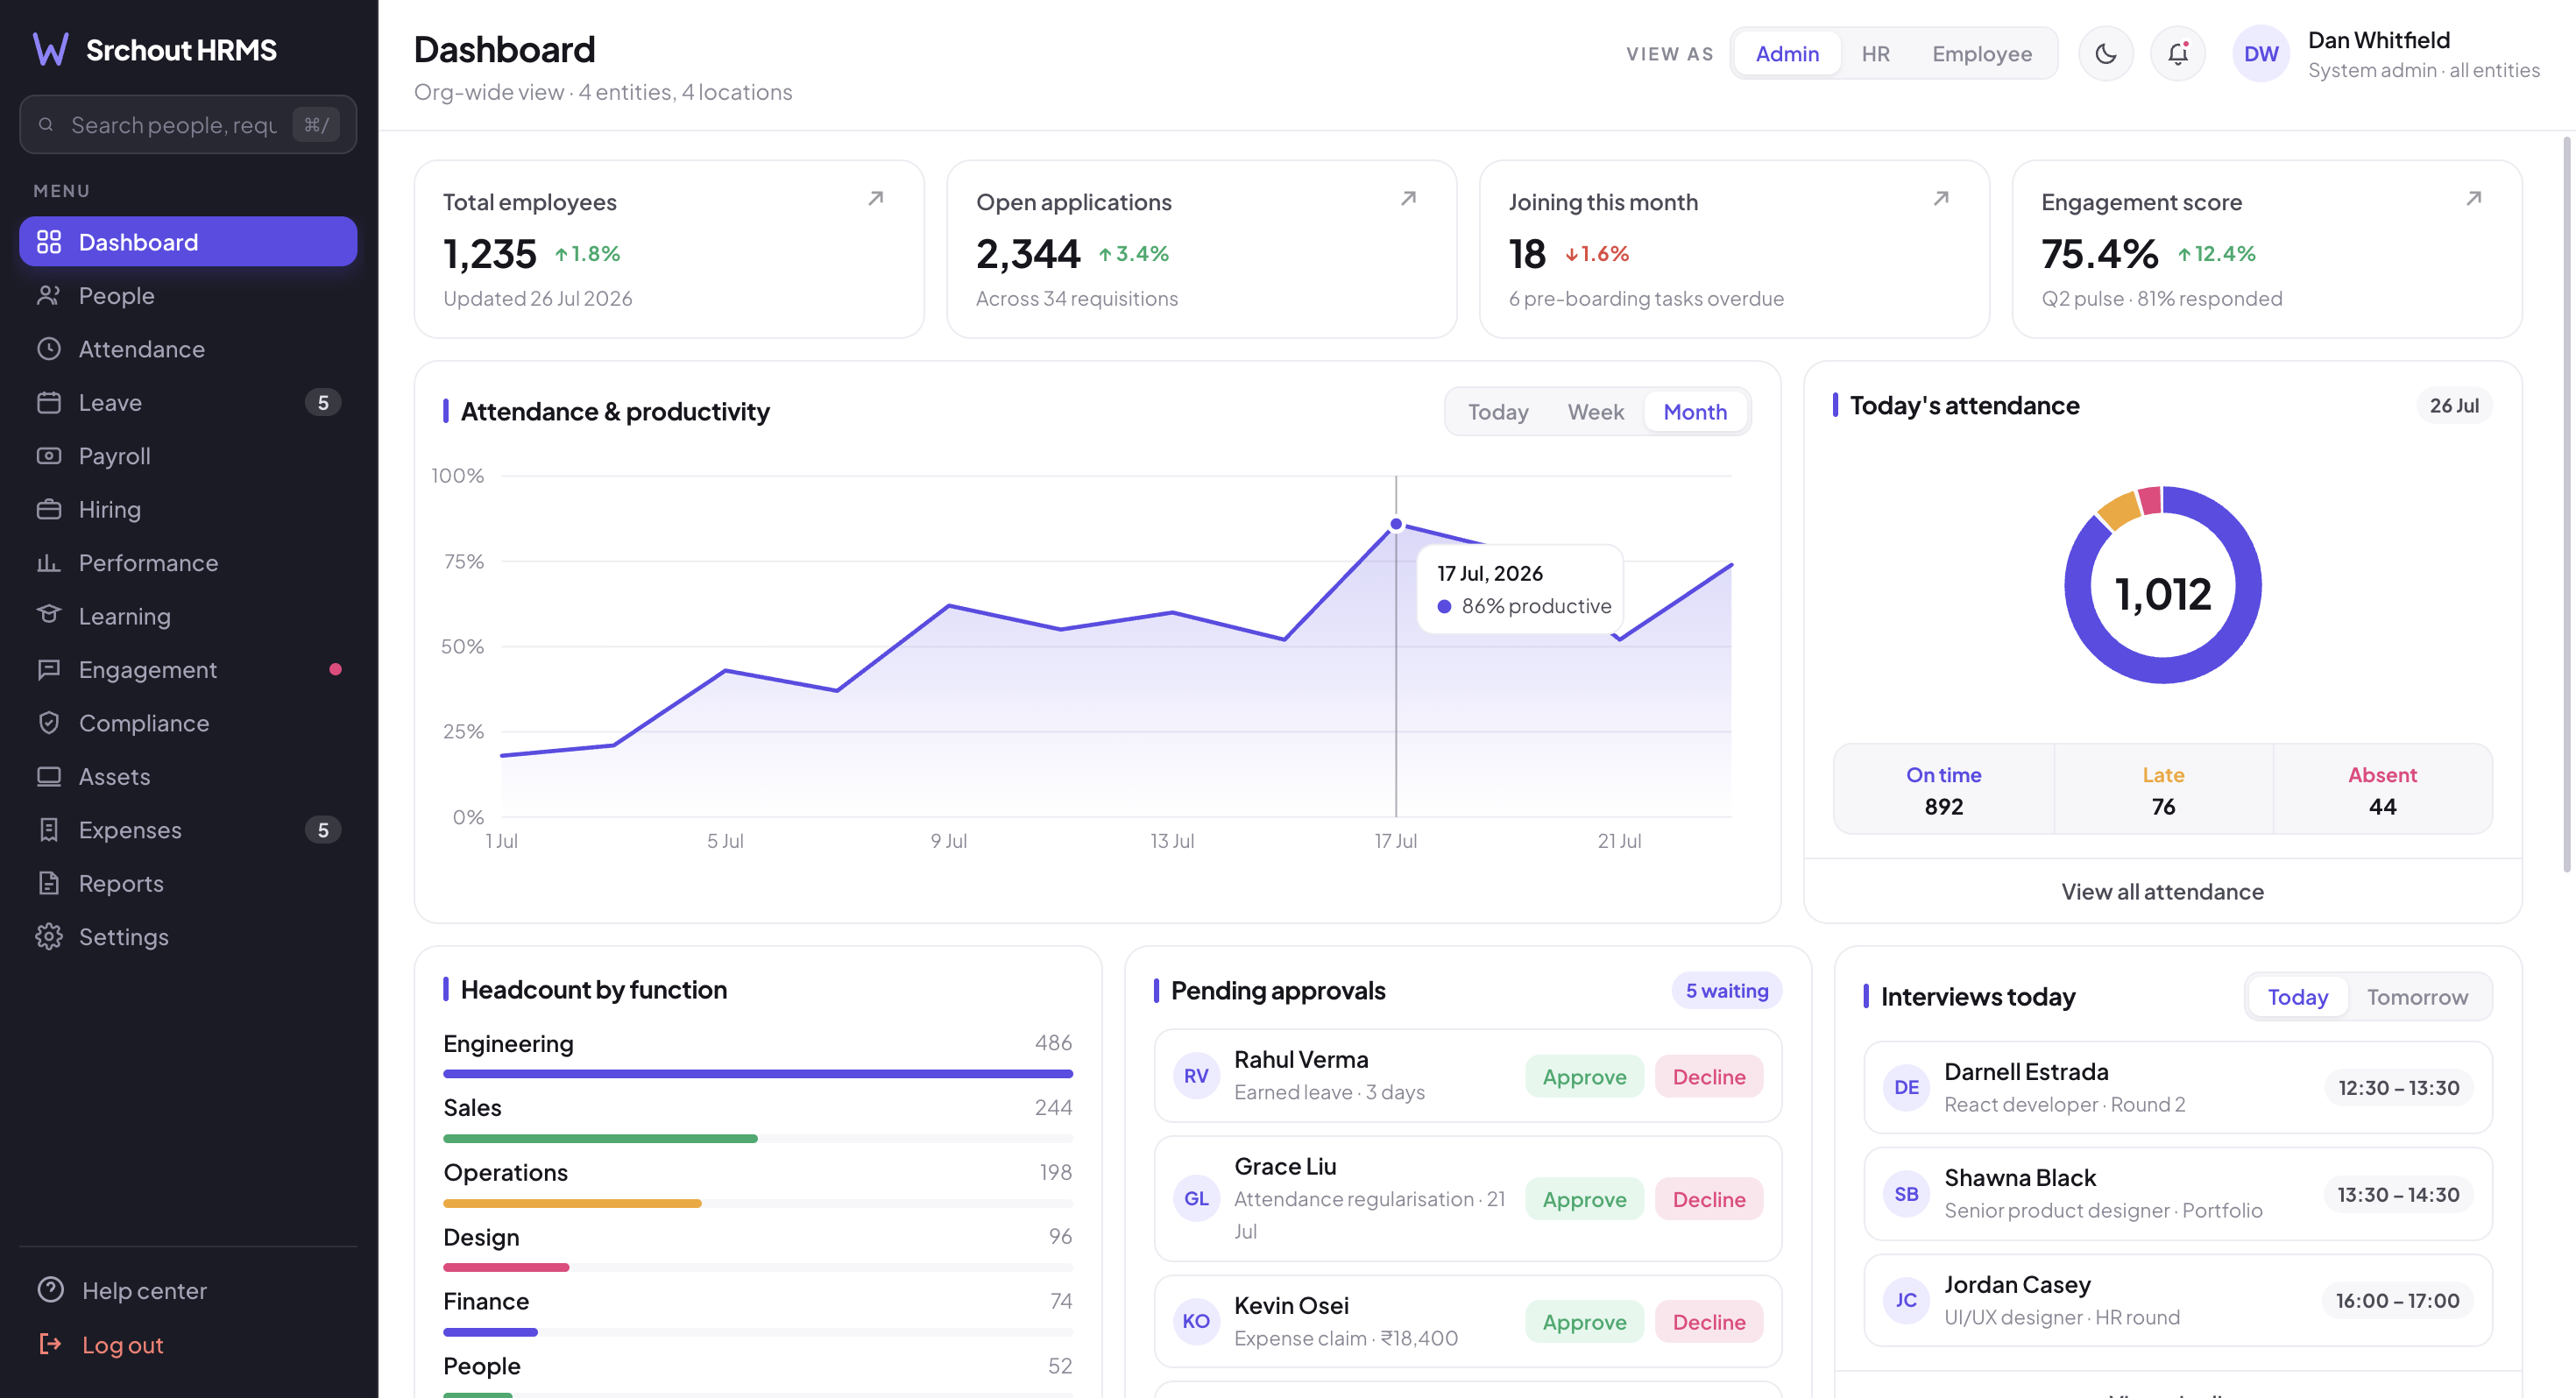The image size is (2576, 1398).
Task: Click the Dashboard grid icon in sidebar
Action: (49, 241)
